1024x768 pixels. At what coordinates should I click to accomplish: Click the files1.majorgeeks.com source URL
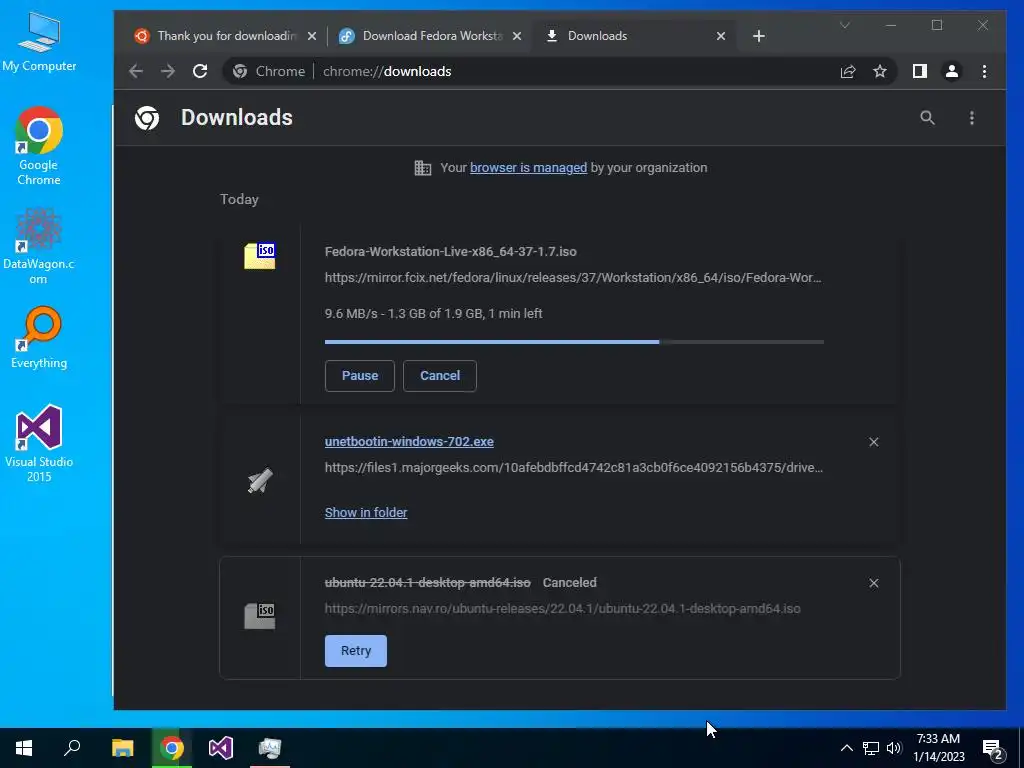pos(573,468)
